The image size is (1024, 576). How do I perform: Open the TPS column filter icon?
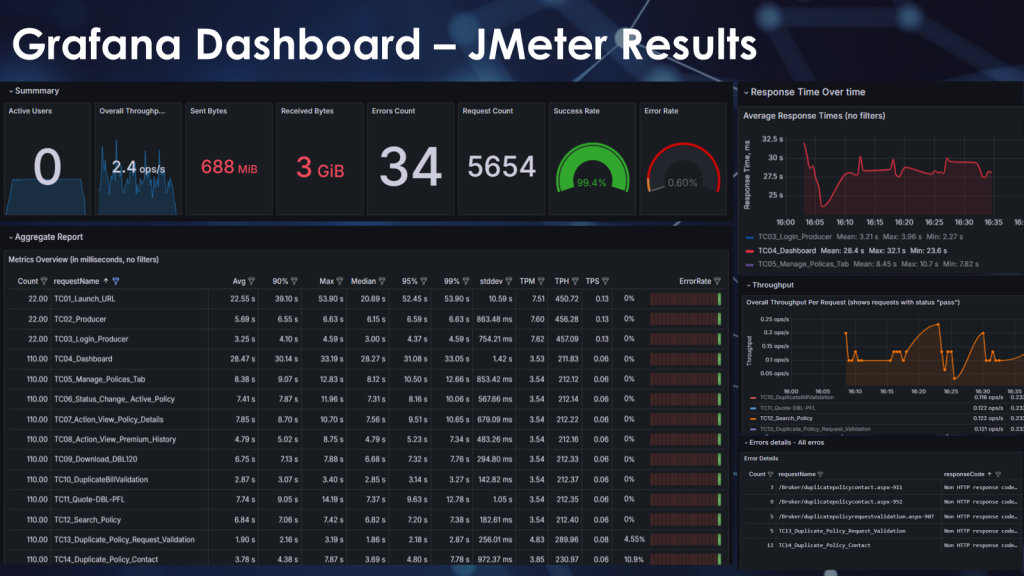pyautogui.click(x=605, y=281)
